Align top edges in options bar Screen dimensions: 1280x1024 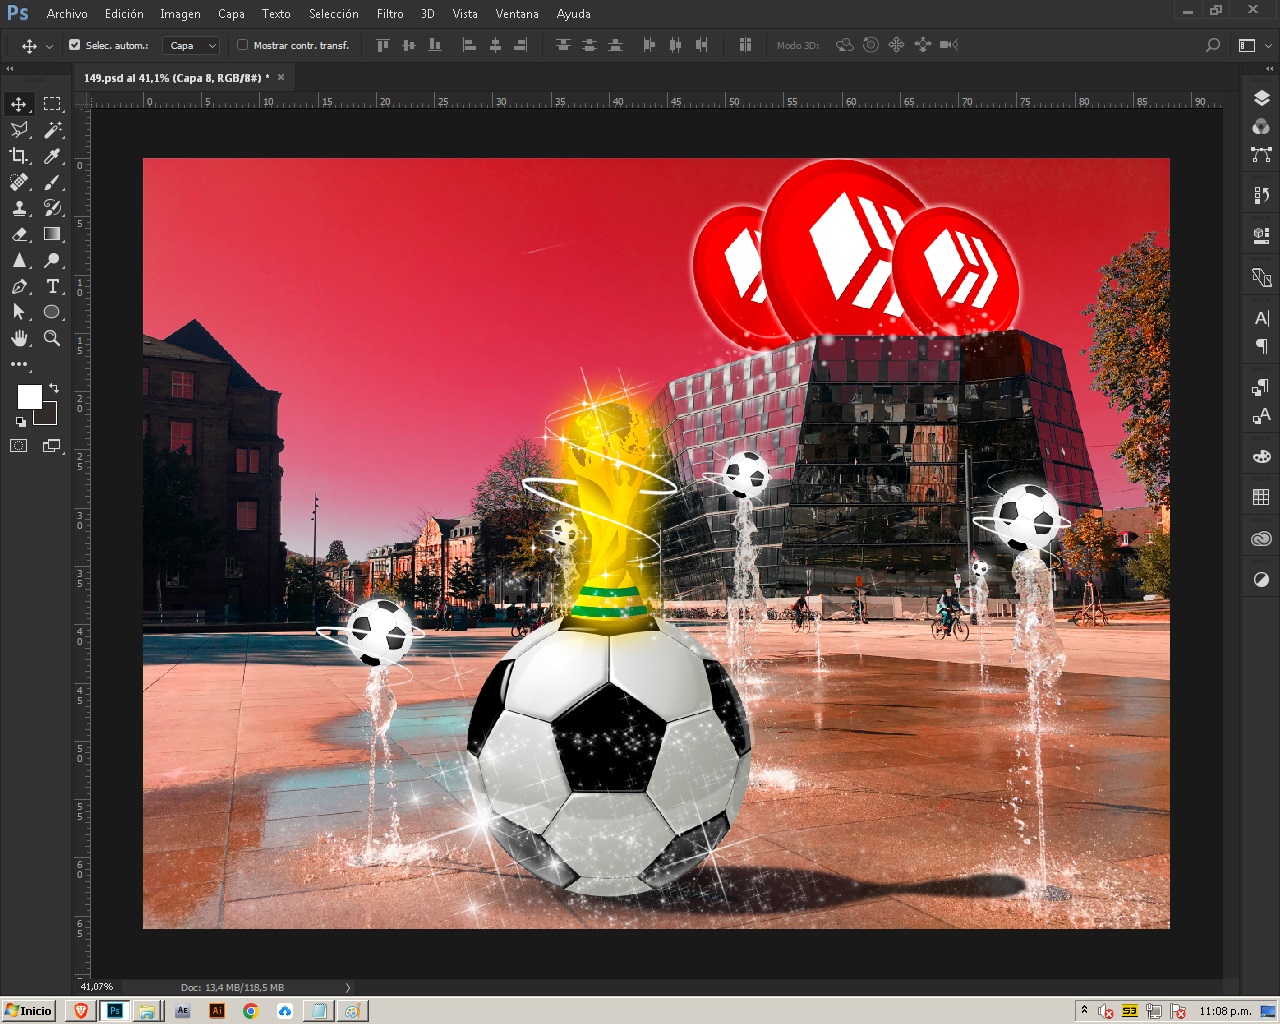click(383, 45)
